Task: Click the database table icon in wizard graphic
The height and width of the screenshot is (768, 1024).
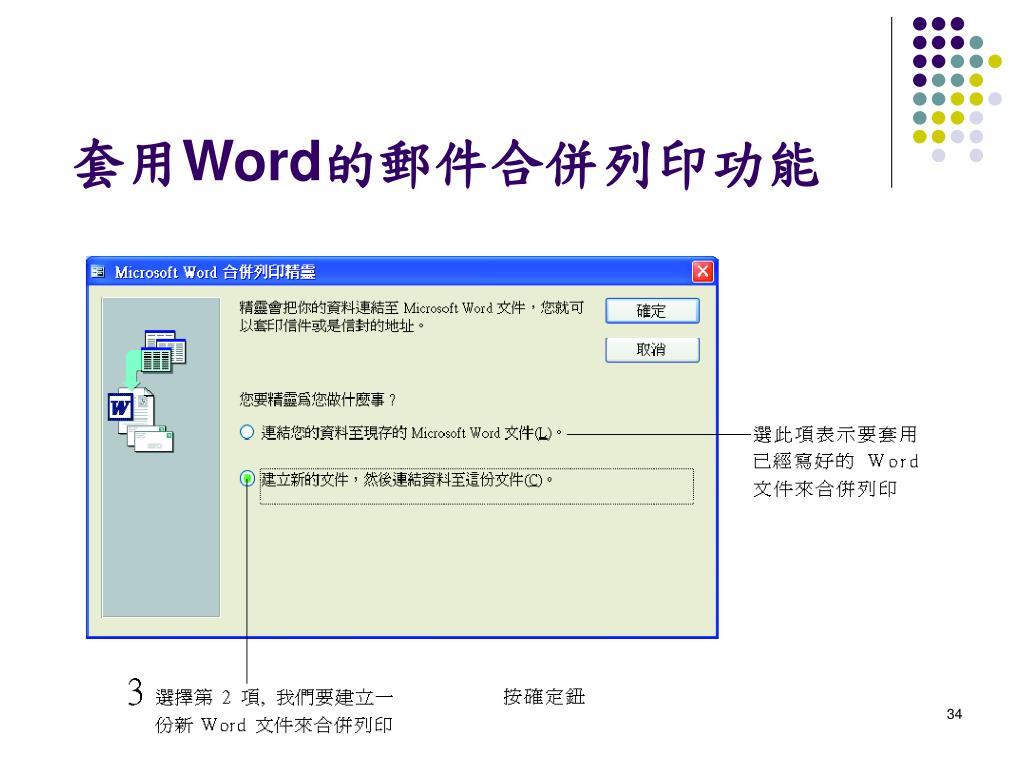Action: coord(164,351)
